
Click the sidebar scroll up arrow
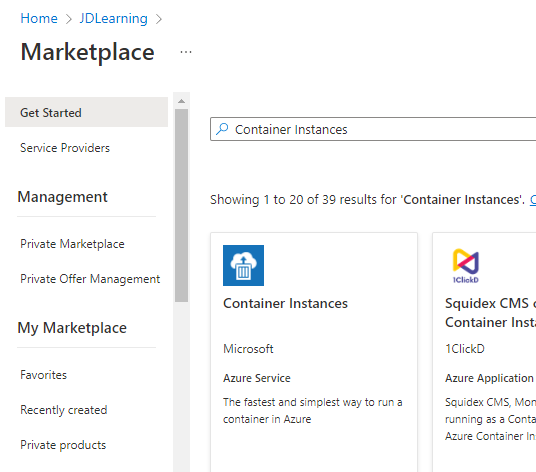tap(182, 101)
